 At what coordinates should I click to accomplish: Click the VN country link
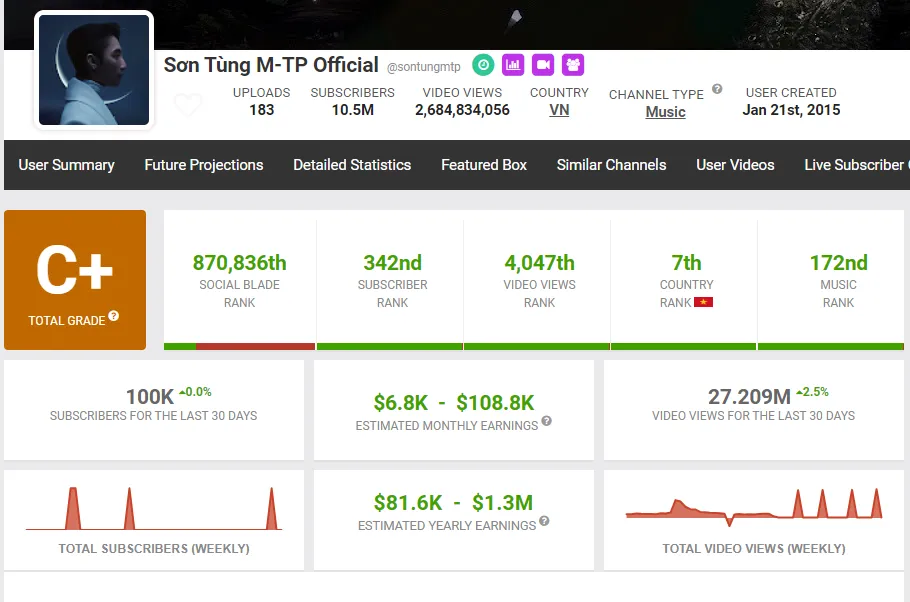click(x=559, y=110)
